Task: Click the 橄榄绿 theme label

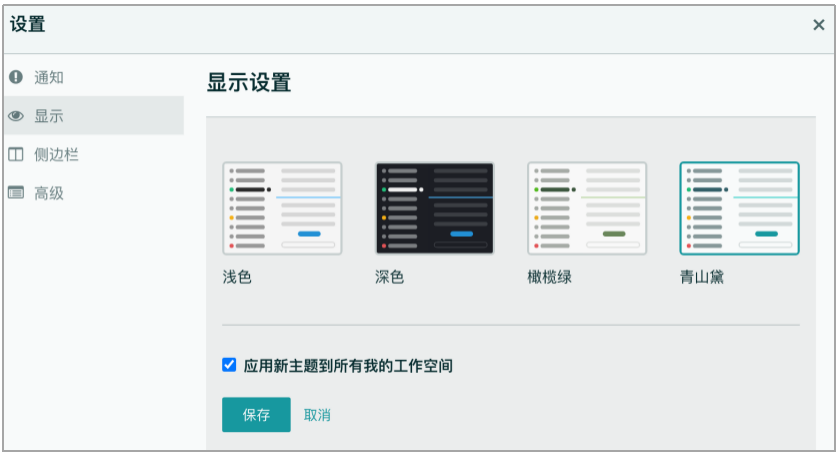Action: pyautogui.click(x=549, y=277)
